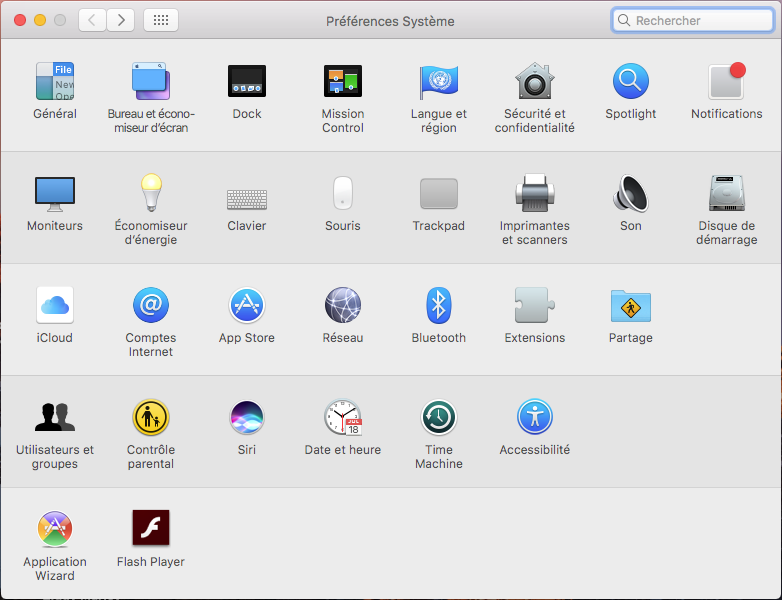The height and width of the screenshot is (600, 782).
Task: Click the yellow minimize window button
Action: [40, 20]
